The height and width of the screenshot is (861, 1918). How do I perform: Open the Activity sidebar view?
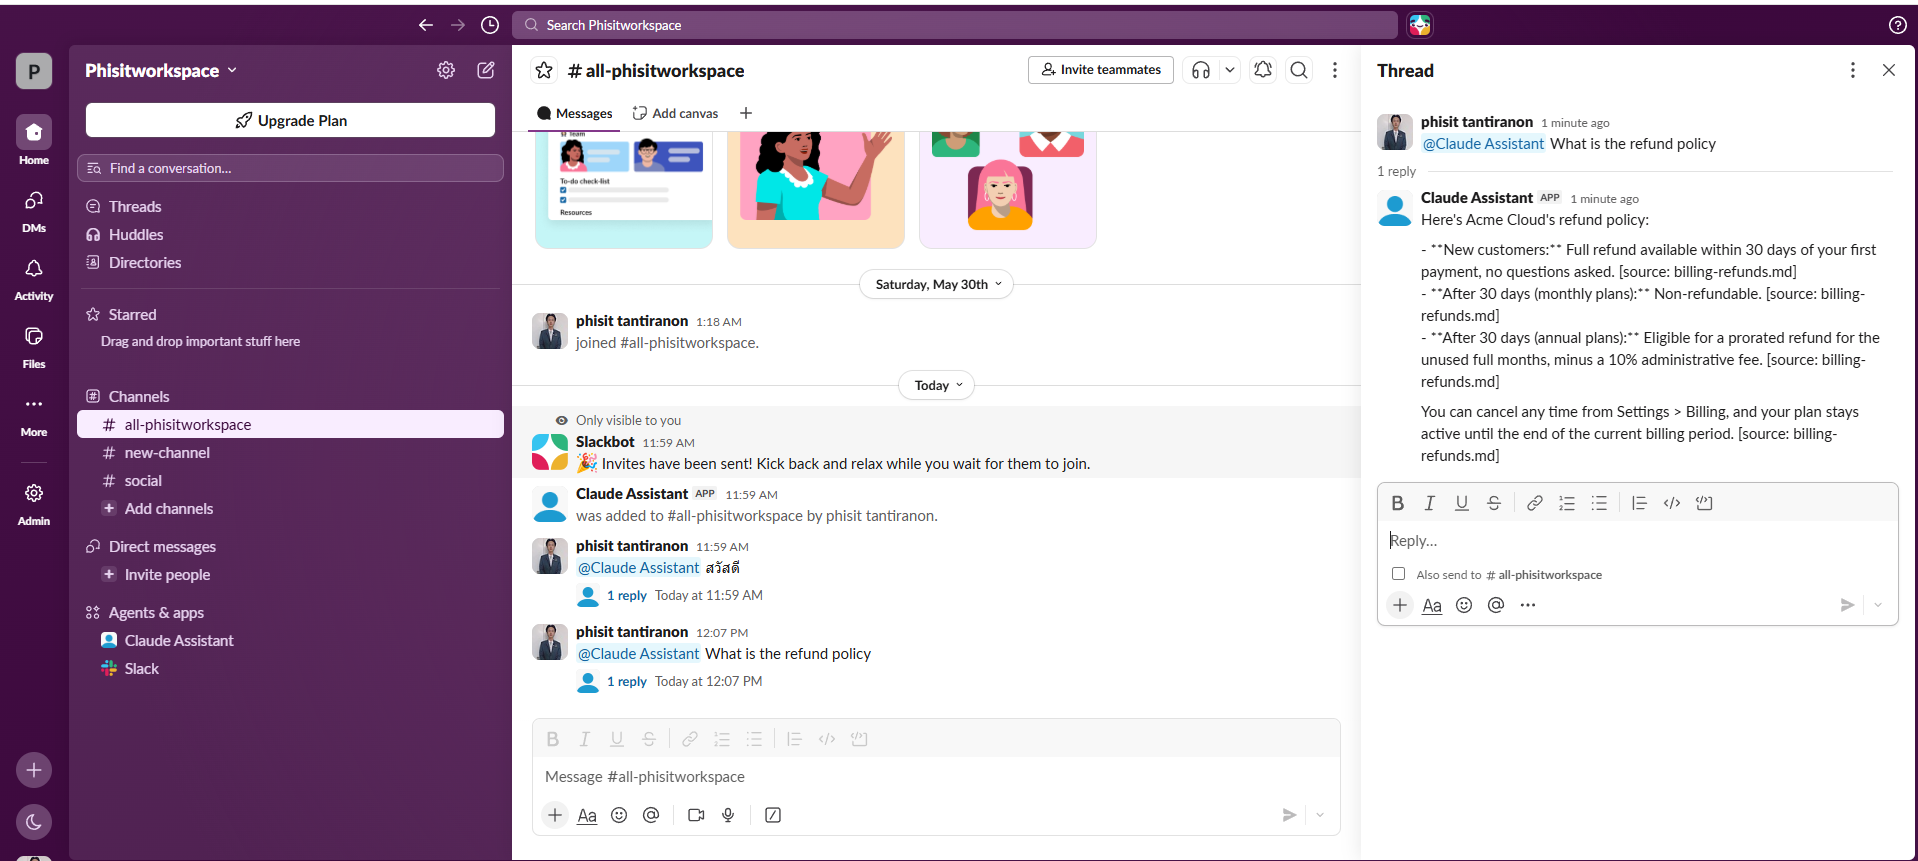[34, 279]
